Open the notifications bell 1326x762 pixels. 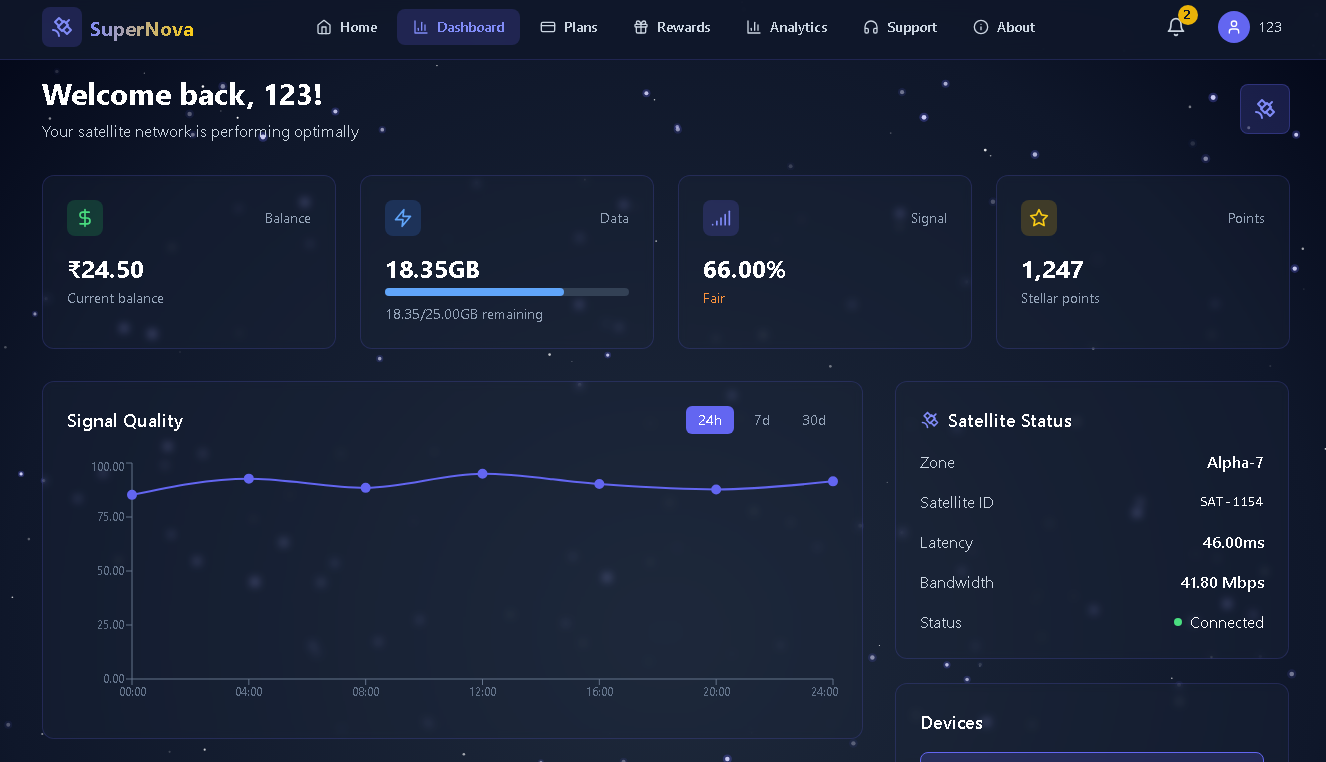tap(1176, 27)
